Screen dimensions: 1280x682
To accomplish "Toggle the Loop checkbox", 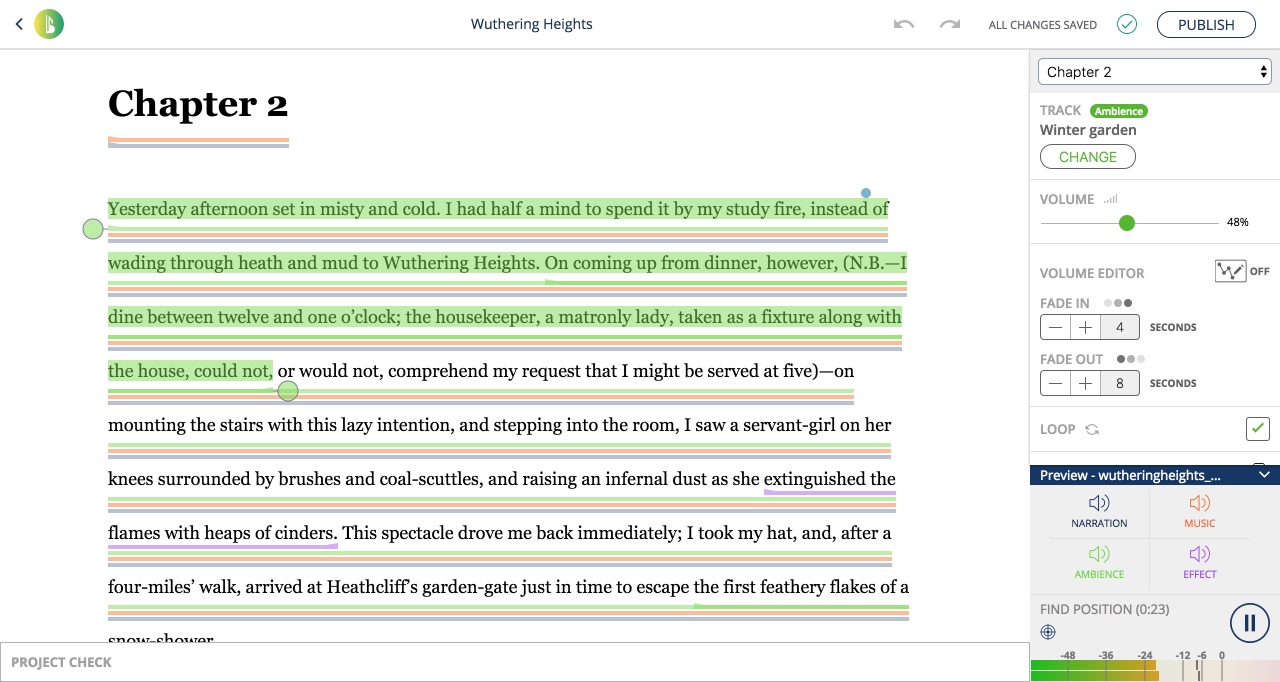I will click(x=1257, y=429).
